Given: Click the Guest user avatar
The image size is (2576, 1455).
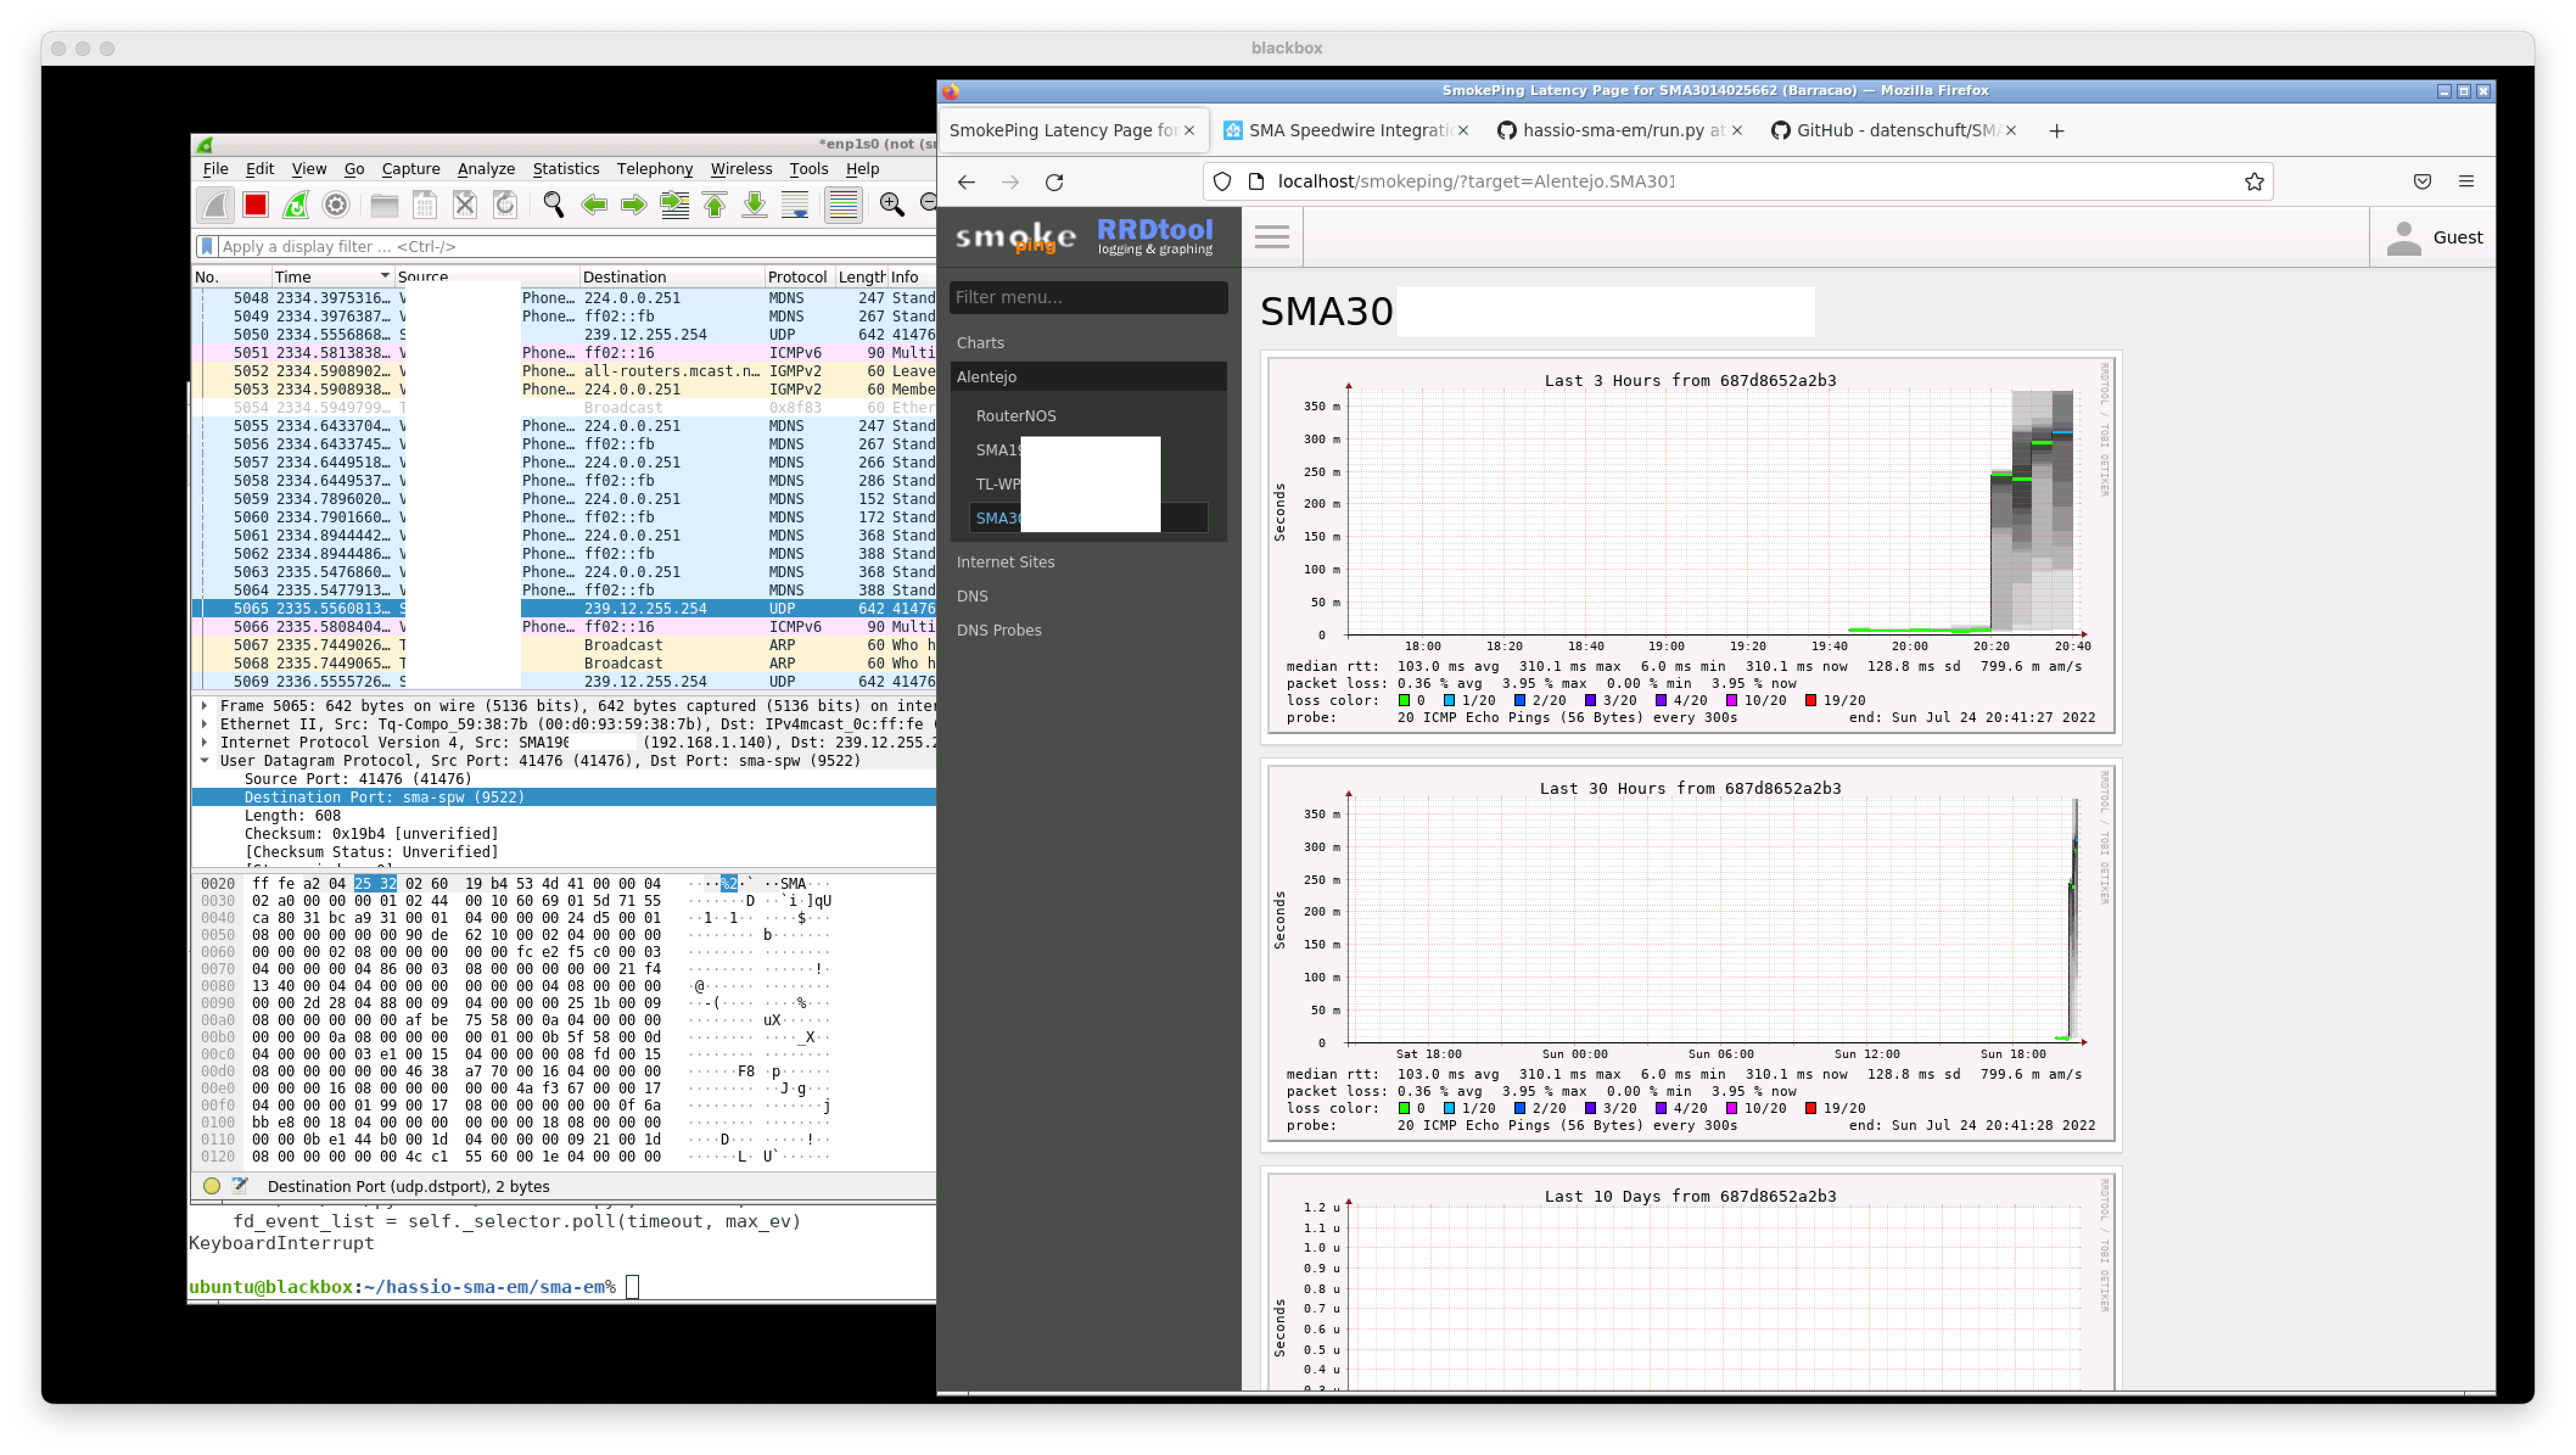Looking at the screenshot, I should tap(2404, 238).
